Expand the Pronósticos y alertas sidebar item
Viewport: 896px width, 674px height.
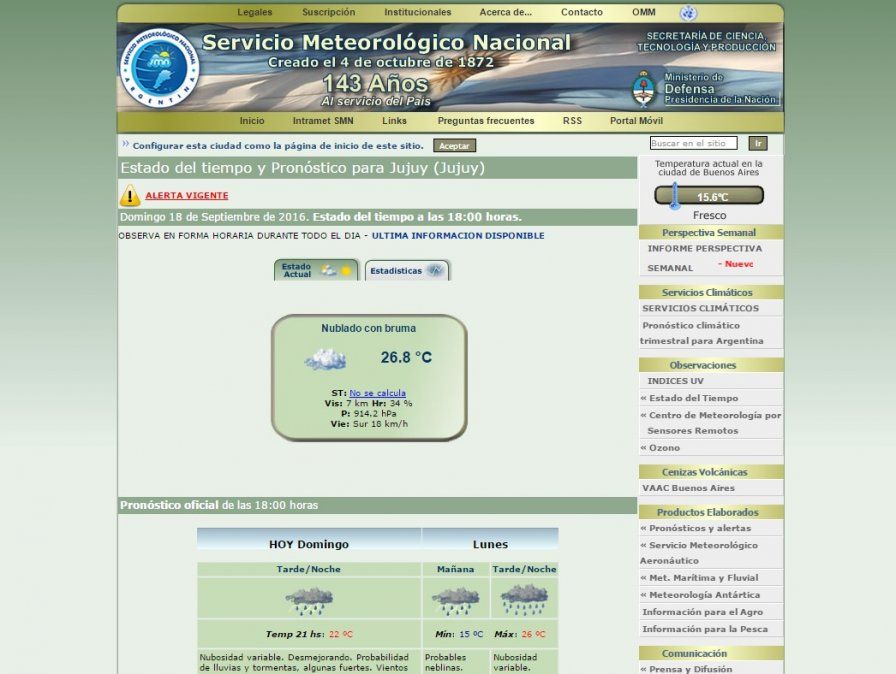tap(699, 528)
